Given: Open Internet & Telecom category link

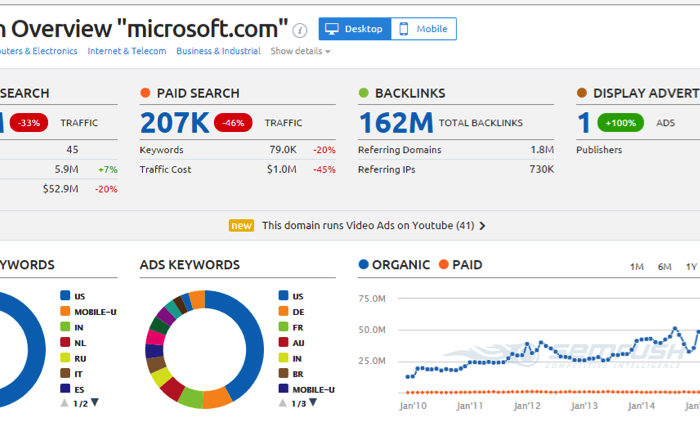Looking at the screenshot, I should 127,51.
